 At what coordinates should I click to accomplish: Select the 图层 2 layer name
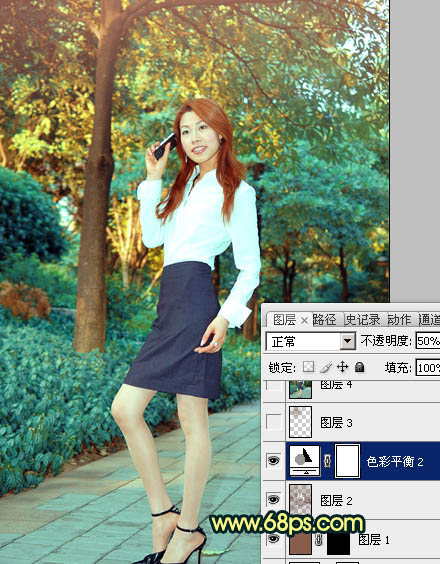336,500
